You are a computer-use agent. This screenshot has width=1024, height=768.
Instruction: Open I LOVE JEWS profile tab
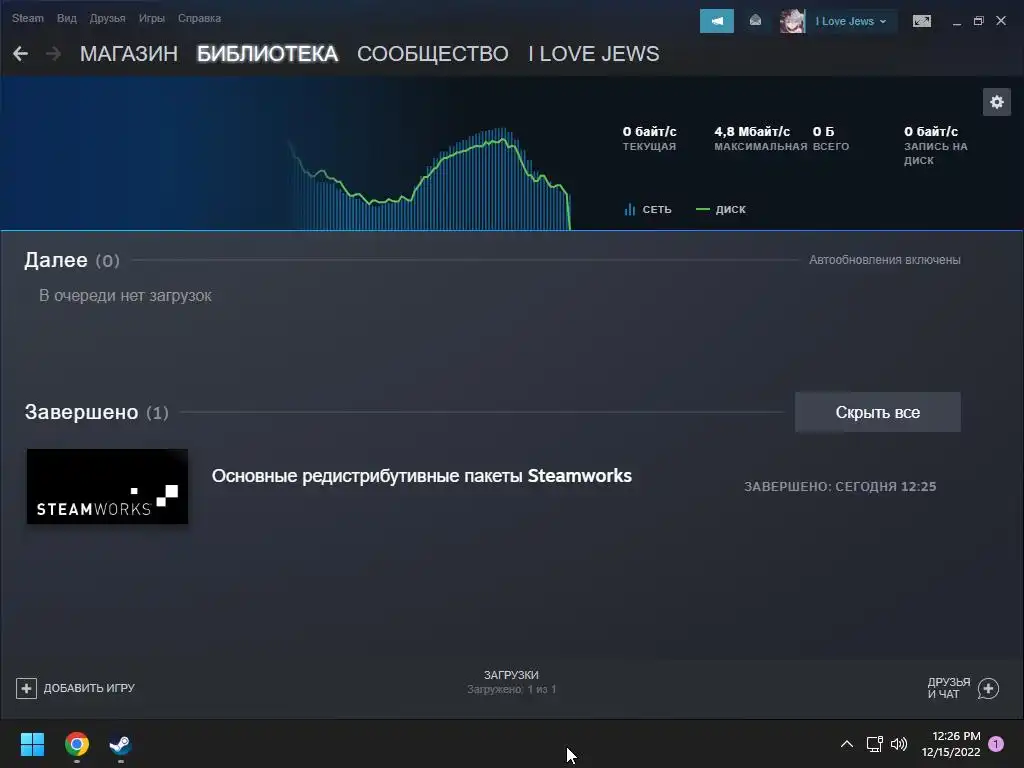(594, 54)
